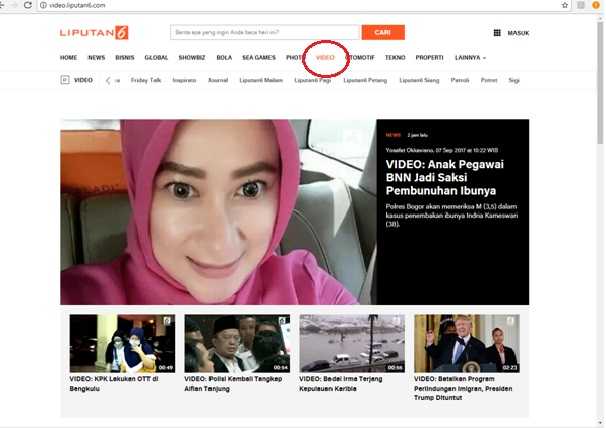Click the Liputan6 logo

[94, 32]
